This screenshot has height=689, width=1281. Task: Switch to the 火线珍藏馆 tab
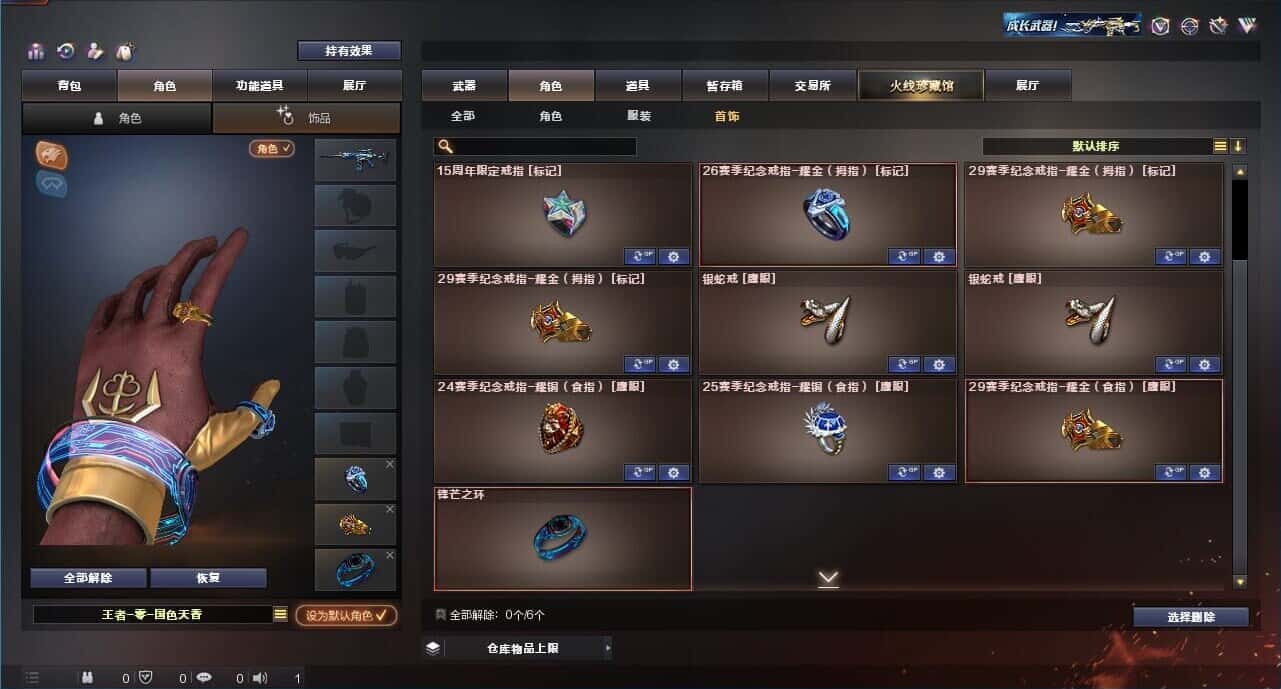pyautogui.click(x=921, y=85)
